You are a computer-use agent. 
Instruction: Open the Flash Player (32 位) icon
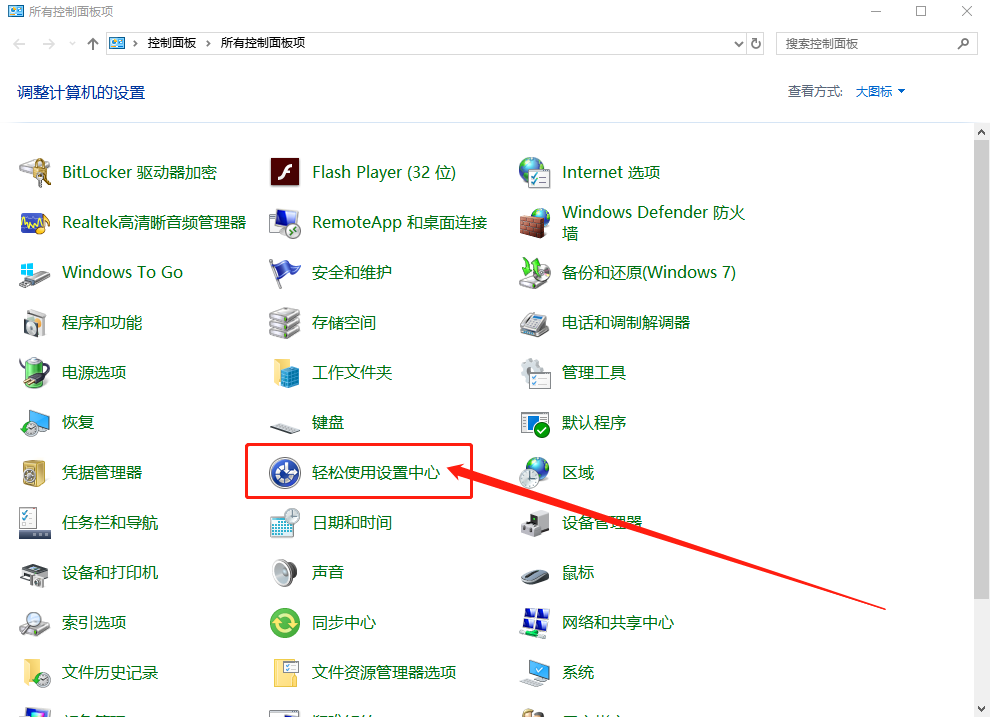click(x=285, y=172)
